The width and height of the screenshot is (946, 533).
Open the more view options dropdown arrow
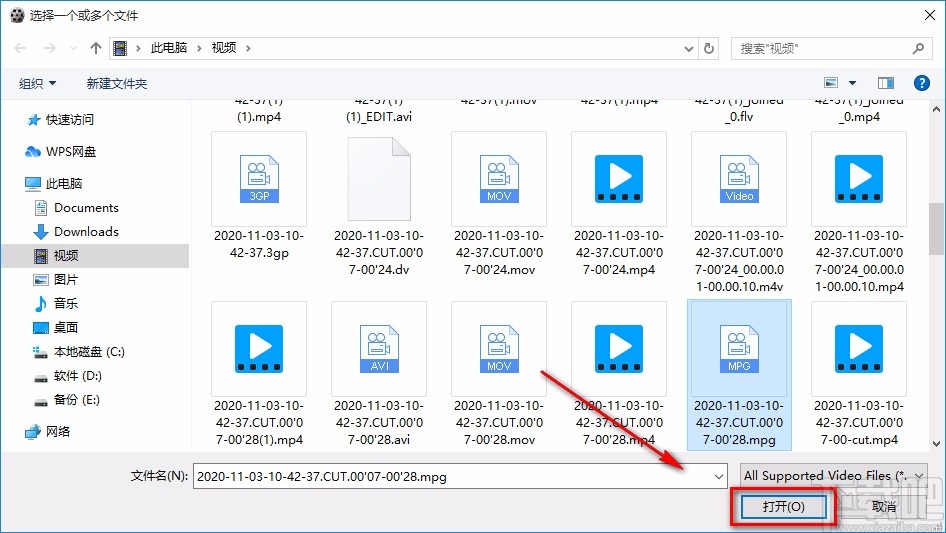[x=852, y=83]
